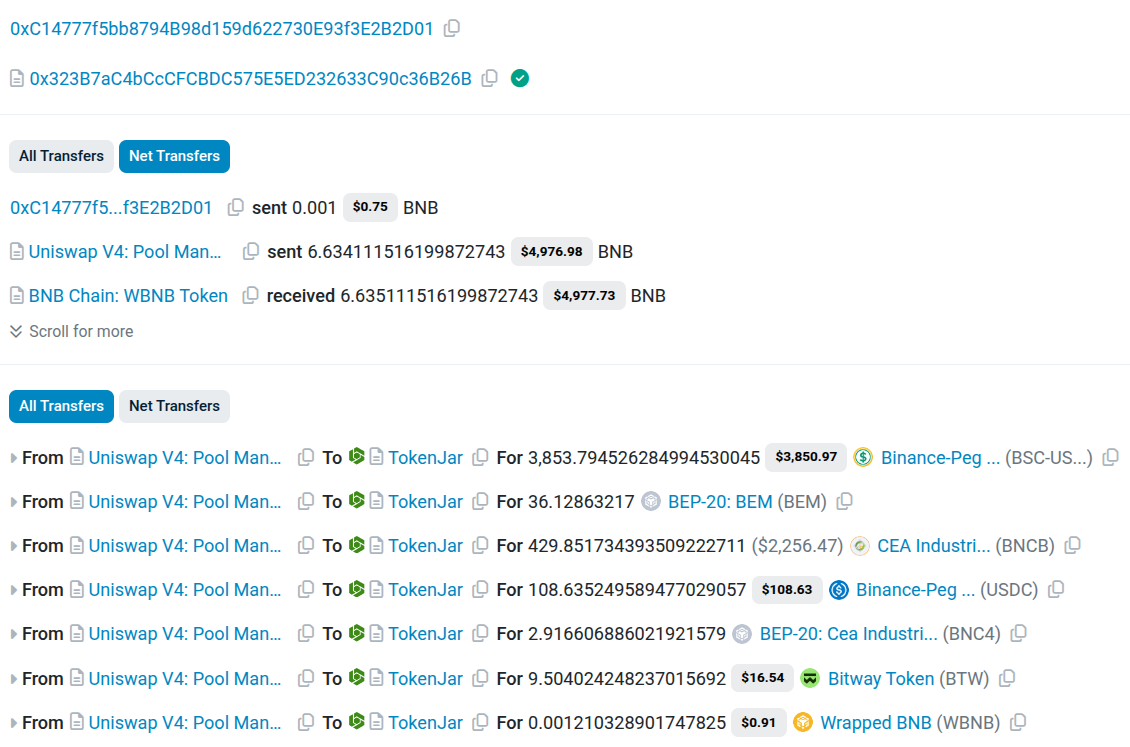The width and height of the screenshot is (1130, 747).
Task: Click the $3,850.97 value badge
Action: (806, 457)
